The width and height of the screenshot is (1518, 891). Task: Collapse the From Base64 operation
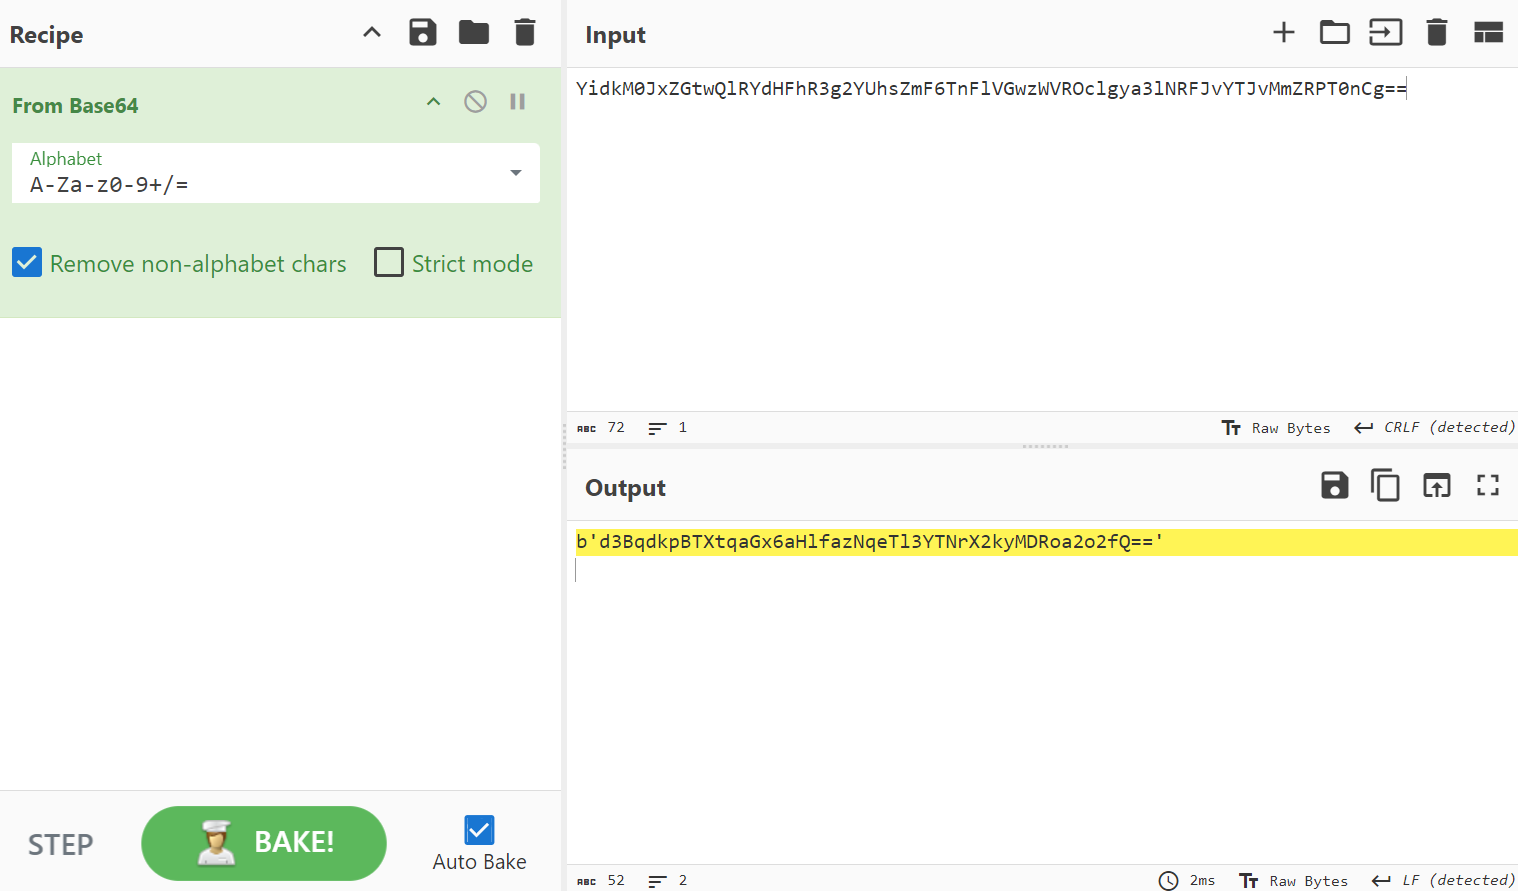tap(433, 102)
